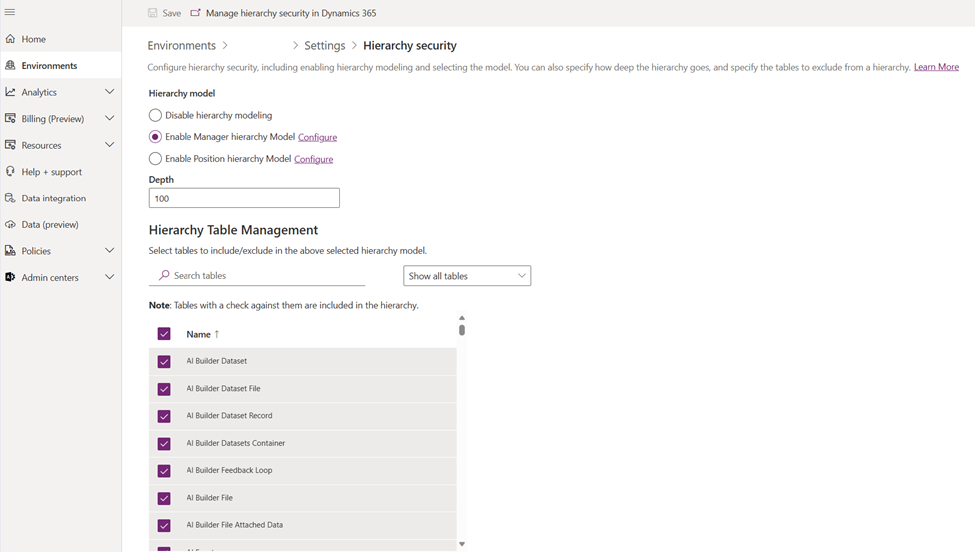Expand the Resources sidebar section

coord(109,145)
